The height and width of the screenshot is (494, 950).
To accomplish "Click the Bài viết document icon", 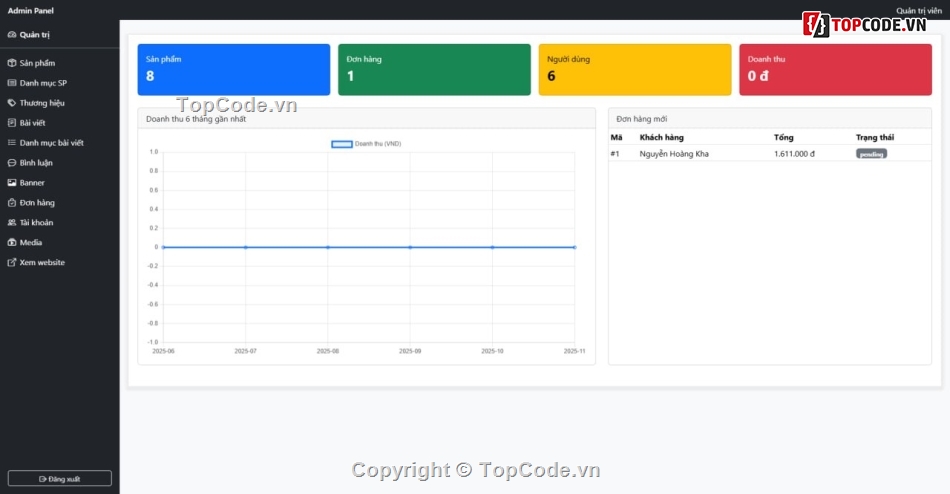I will (x=12, y=123).
